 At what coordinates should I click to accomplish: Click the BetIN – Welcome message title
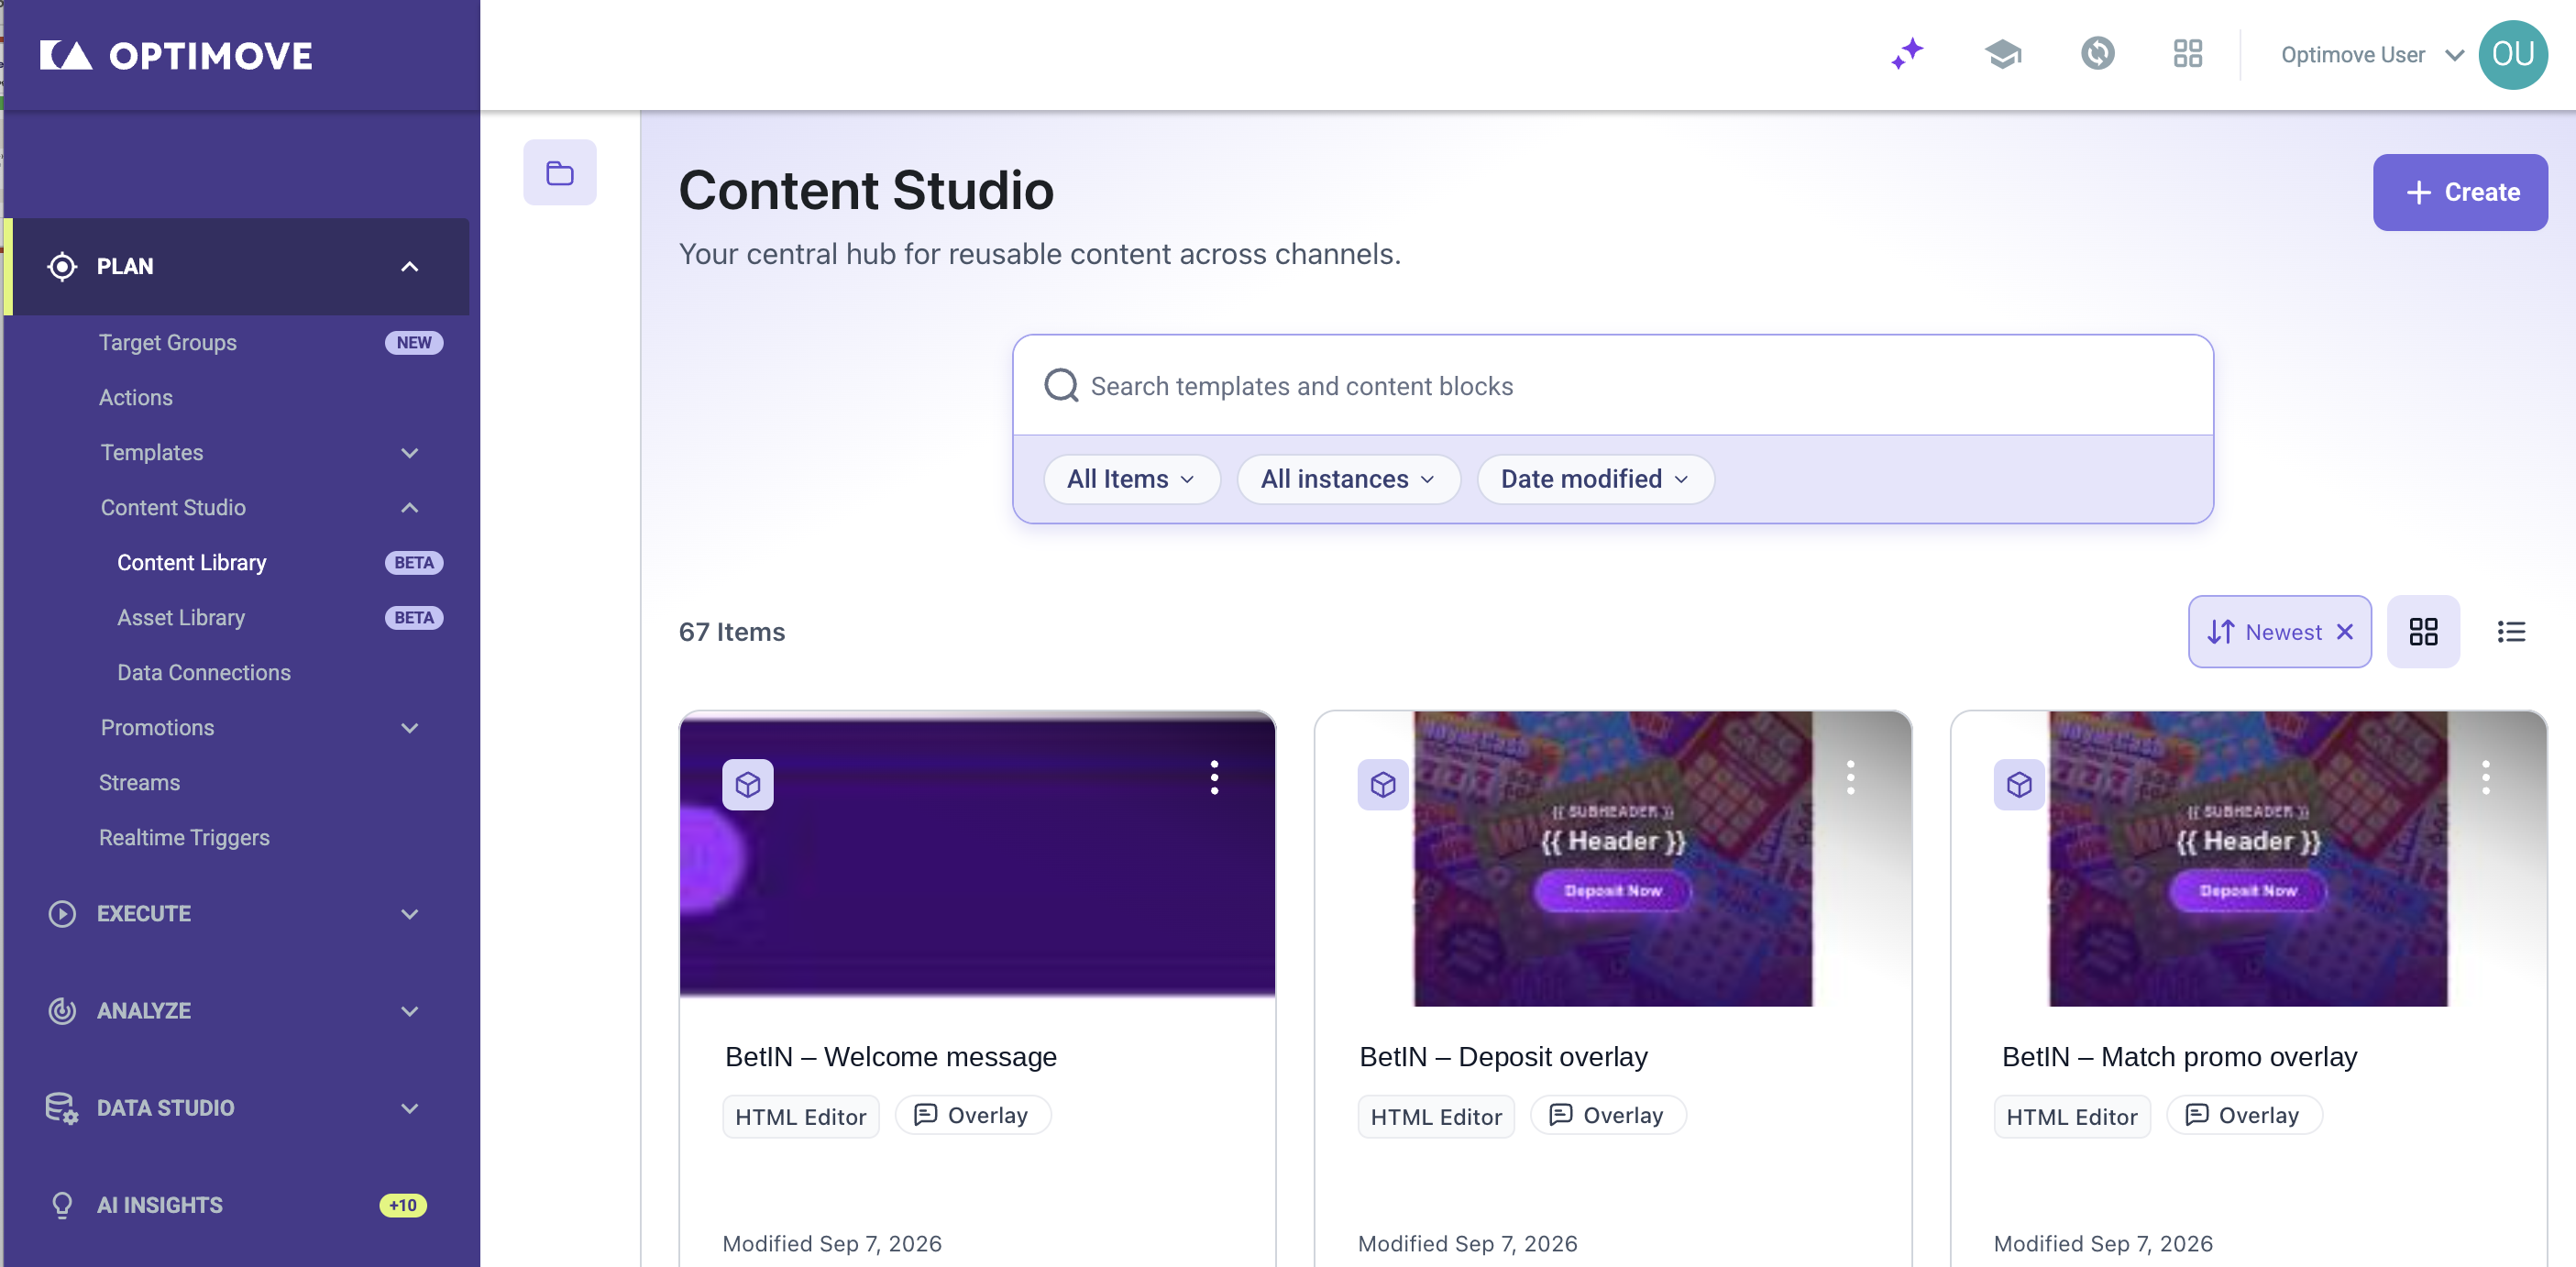pyautogui.click(x=891, y=1057)
